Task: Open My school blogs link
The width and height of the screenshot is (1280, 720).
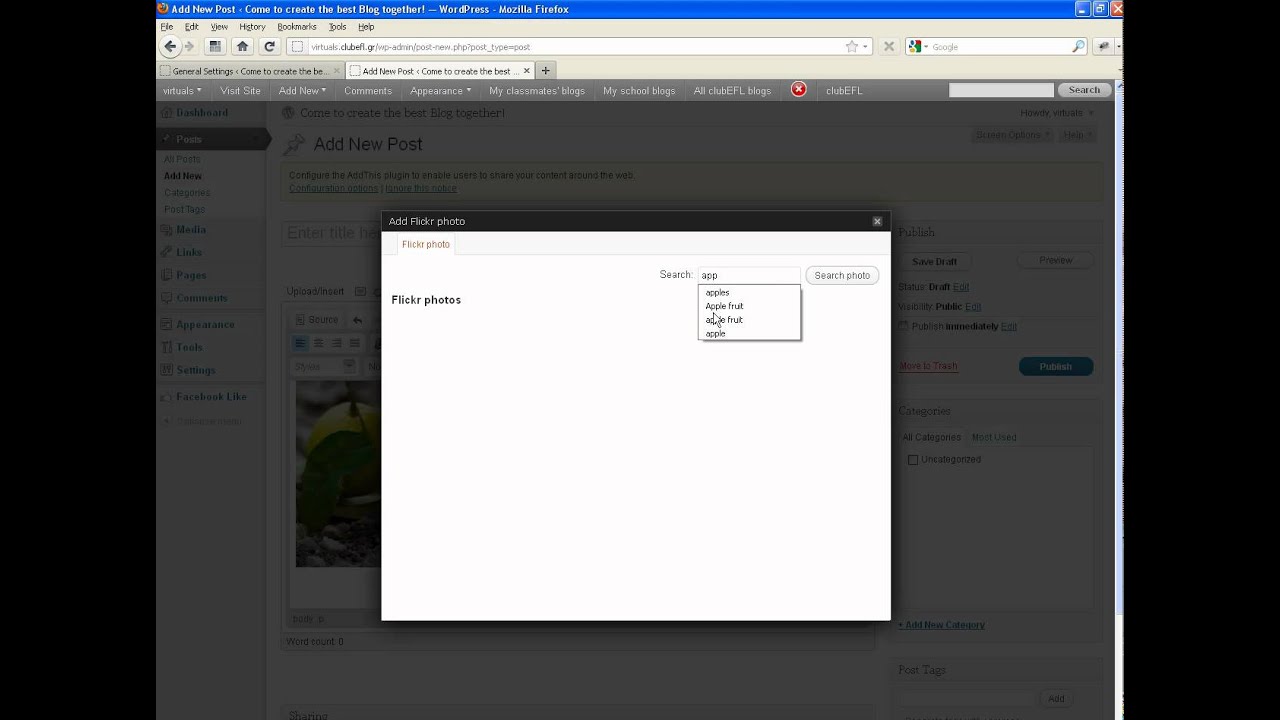Action: pos(639,90)
